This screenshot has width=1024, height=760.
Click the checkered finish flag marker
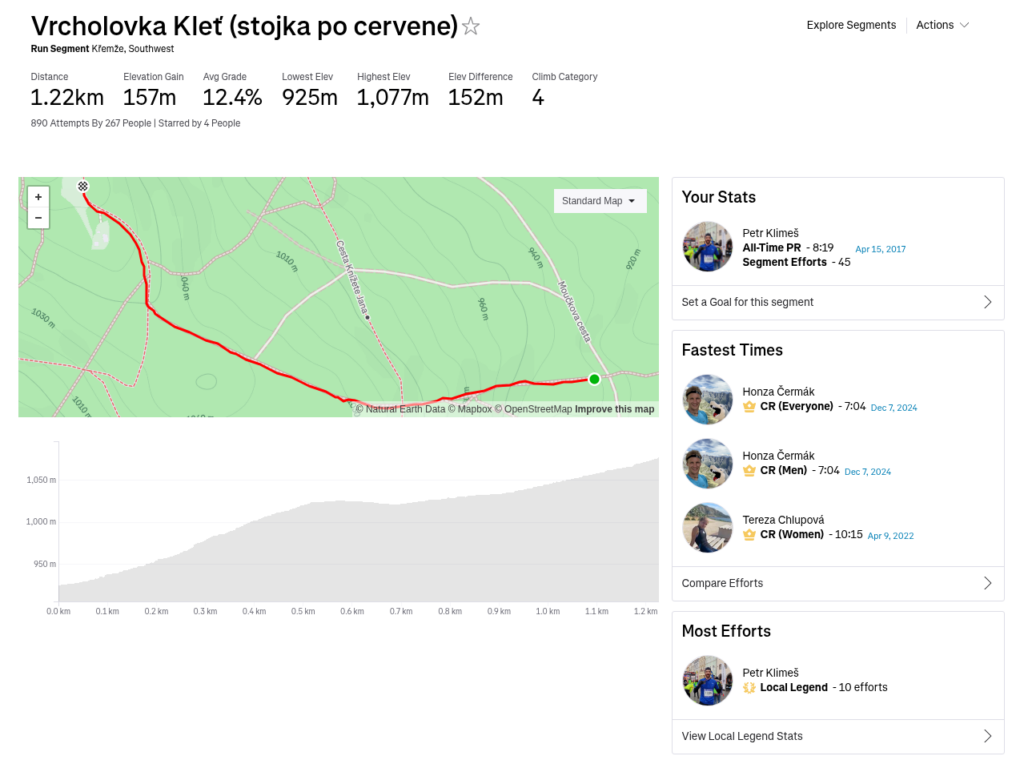84,186
